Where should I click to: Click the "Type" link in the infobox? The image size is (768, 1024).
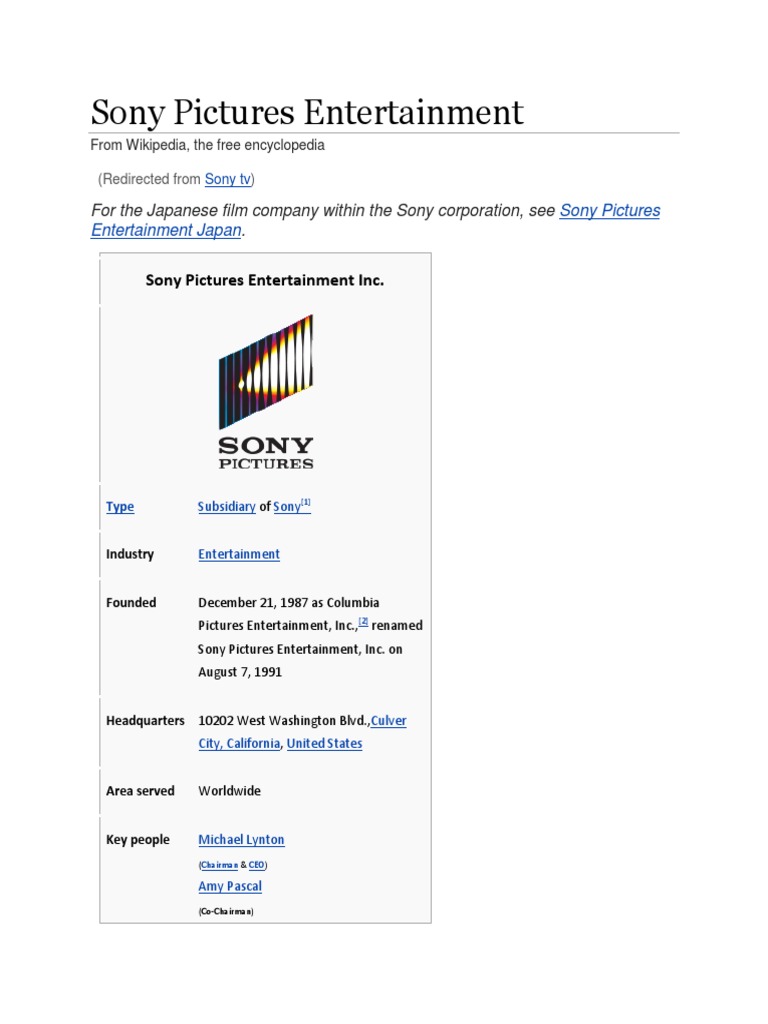pos(120,507)
